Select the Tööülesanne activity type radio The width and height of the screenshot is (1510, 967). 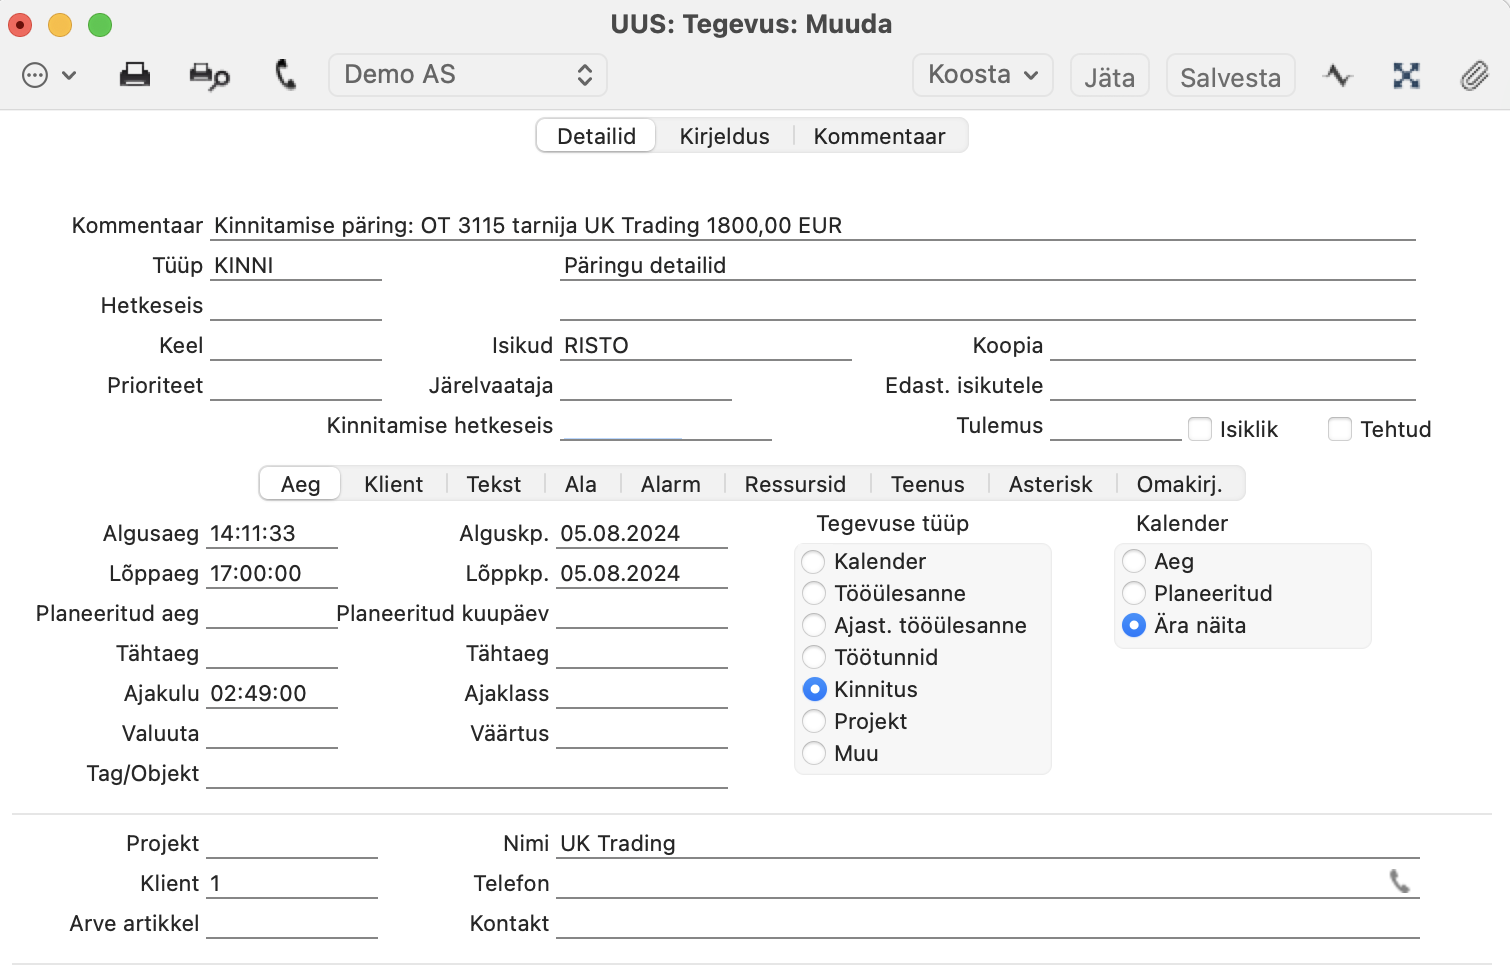pyautogui.click(x=814, y=593)
